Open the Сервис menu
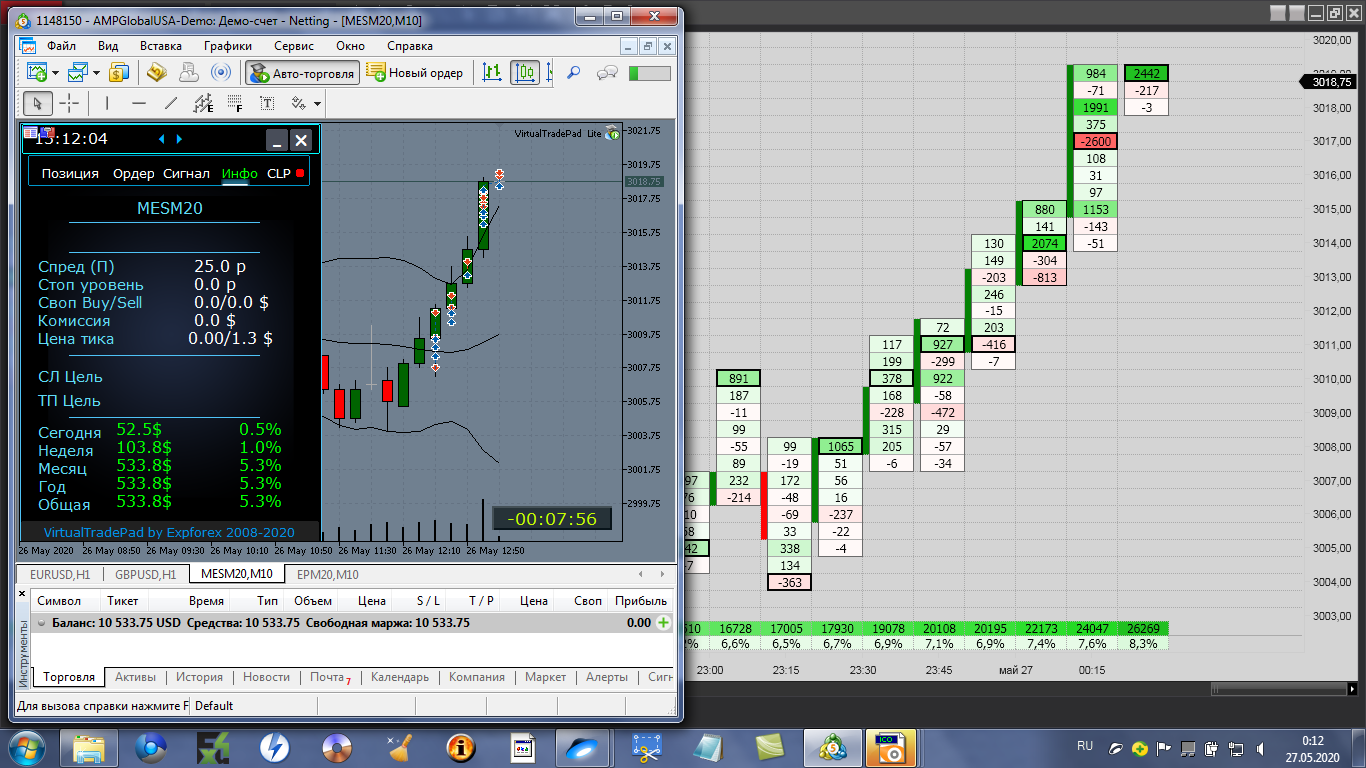Screen dimensions: 1366x768 click(294, 46)
